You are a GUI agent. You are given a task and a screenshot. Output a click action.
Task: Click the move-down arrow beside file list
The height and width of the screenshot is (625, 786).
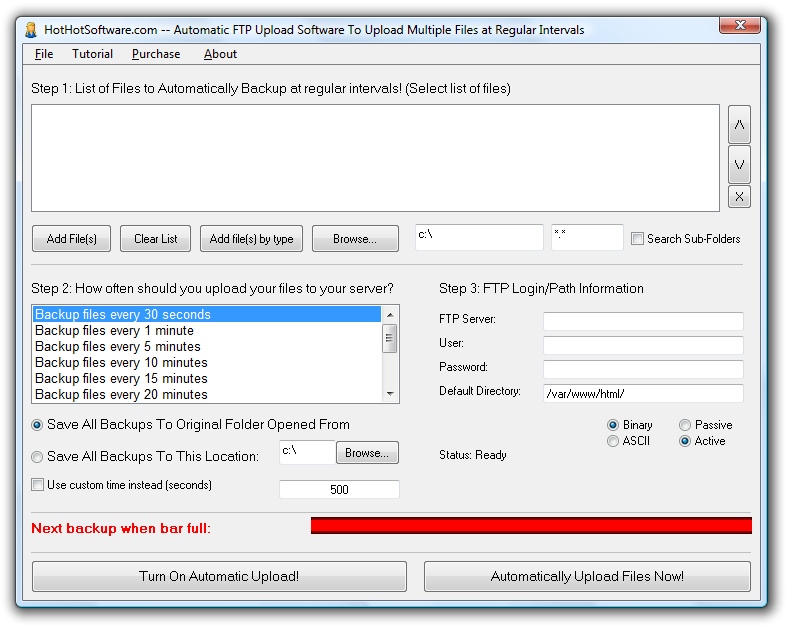(x=739, y=164)
